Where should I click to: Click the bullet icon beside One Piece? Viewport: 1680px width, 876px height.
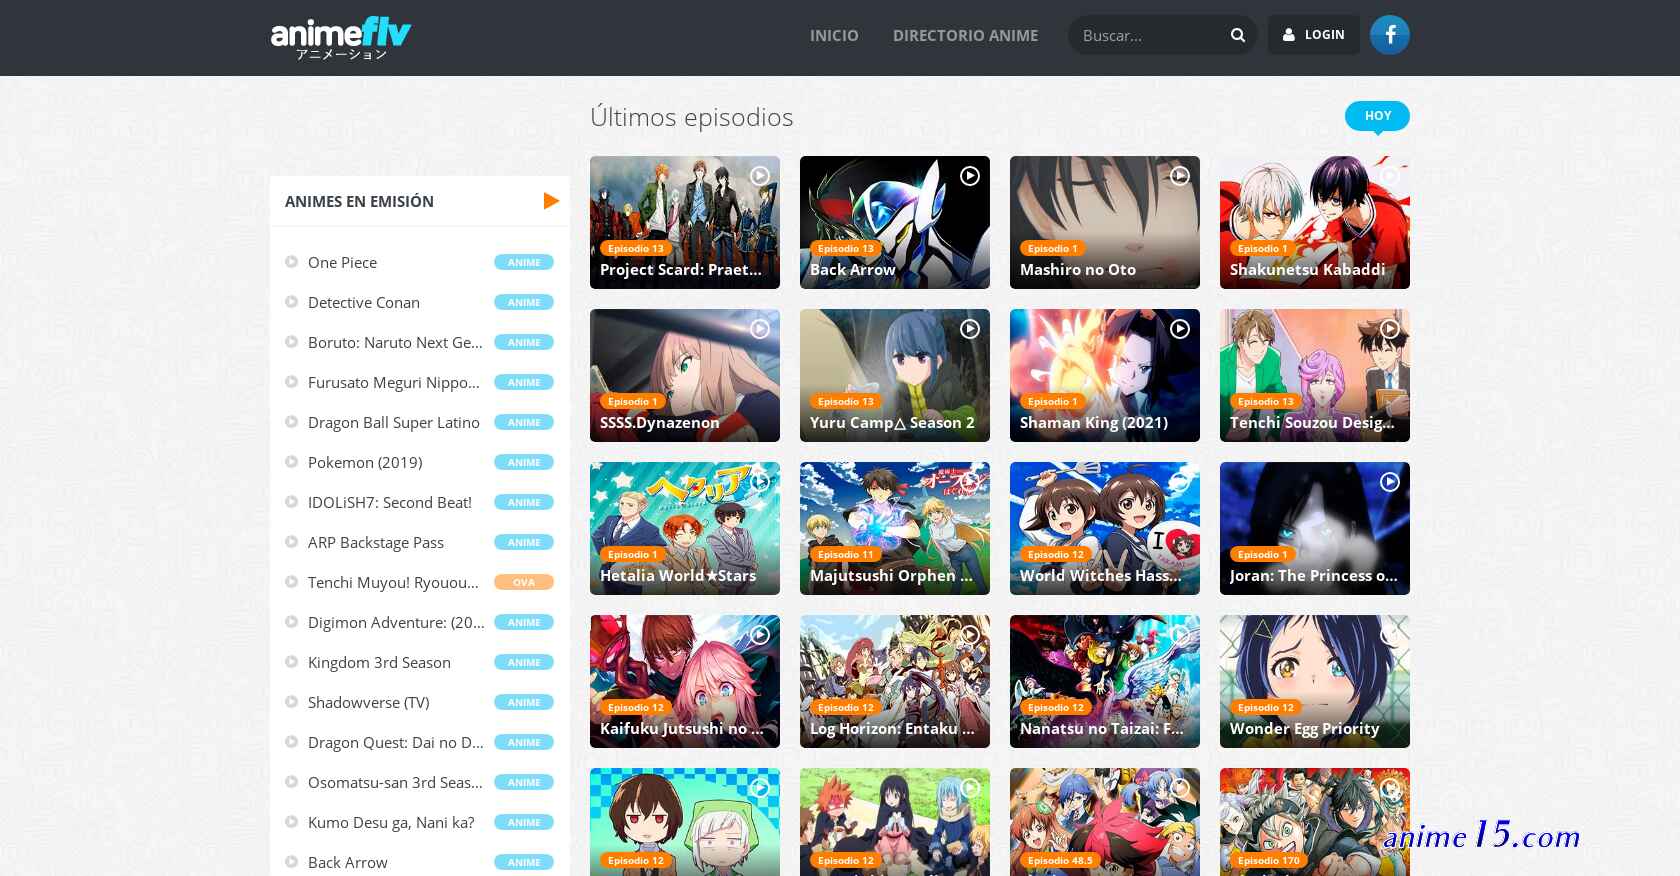coord(292,262)
